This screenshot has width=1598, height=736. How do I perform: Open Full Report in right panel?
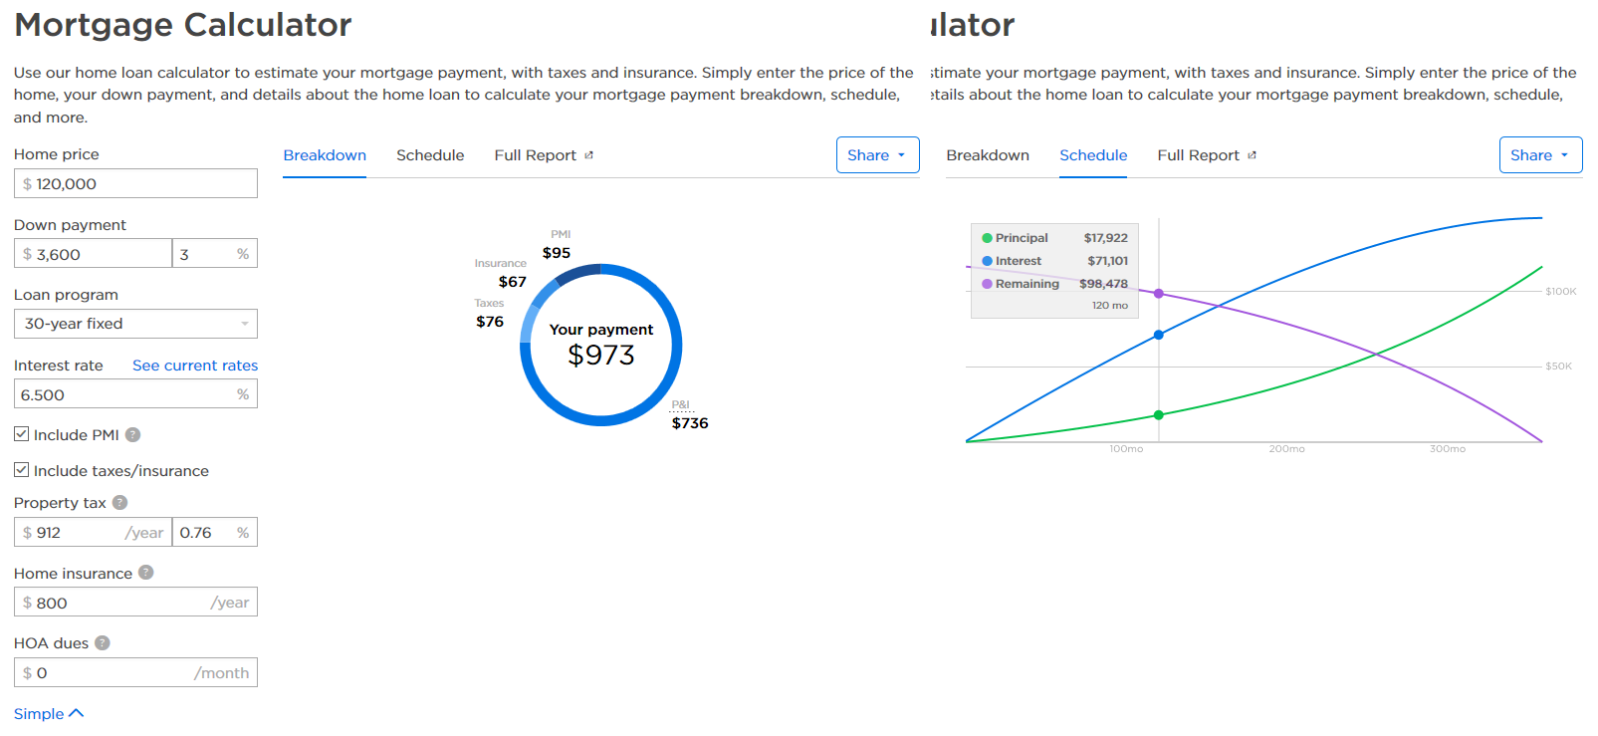1198,155
